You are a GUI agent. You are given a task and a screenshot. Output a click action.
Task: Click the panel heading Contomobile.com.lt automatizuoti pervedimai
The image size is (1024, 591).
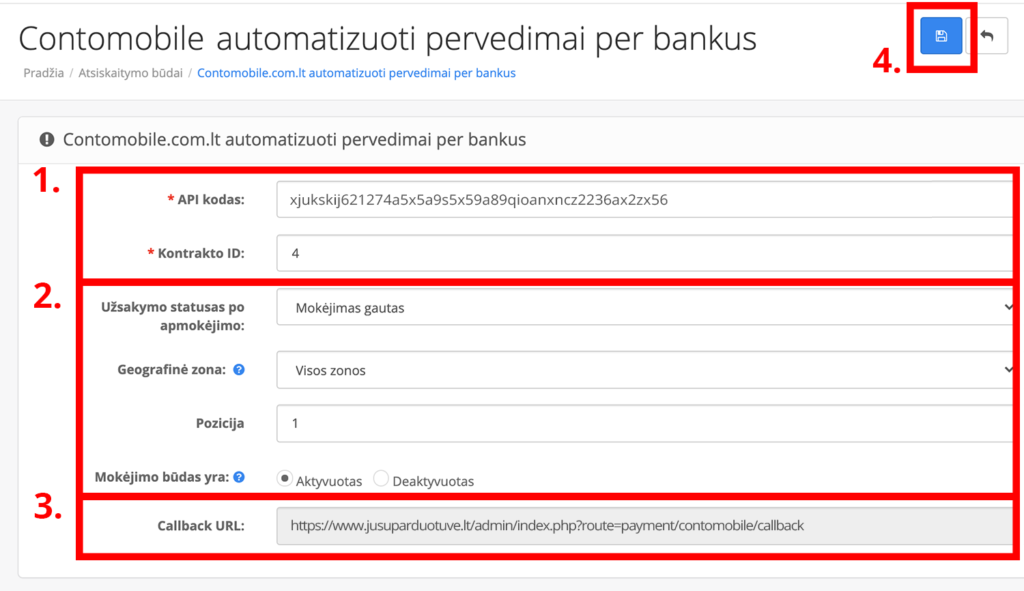point(295,140)
